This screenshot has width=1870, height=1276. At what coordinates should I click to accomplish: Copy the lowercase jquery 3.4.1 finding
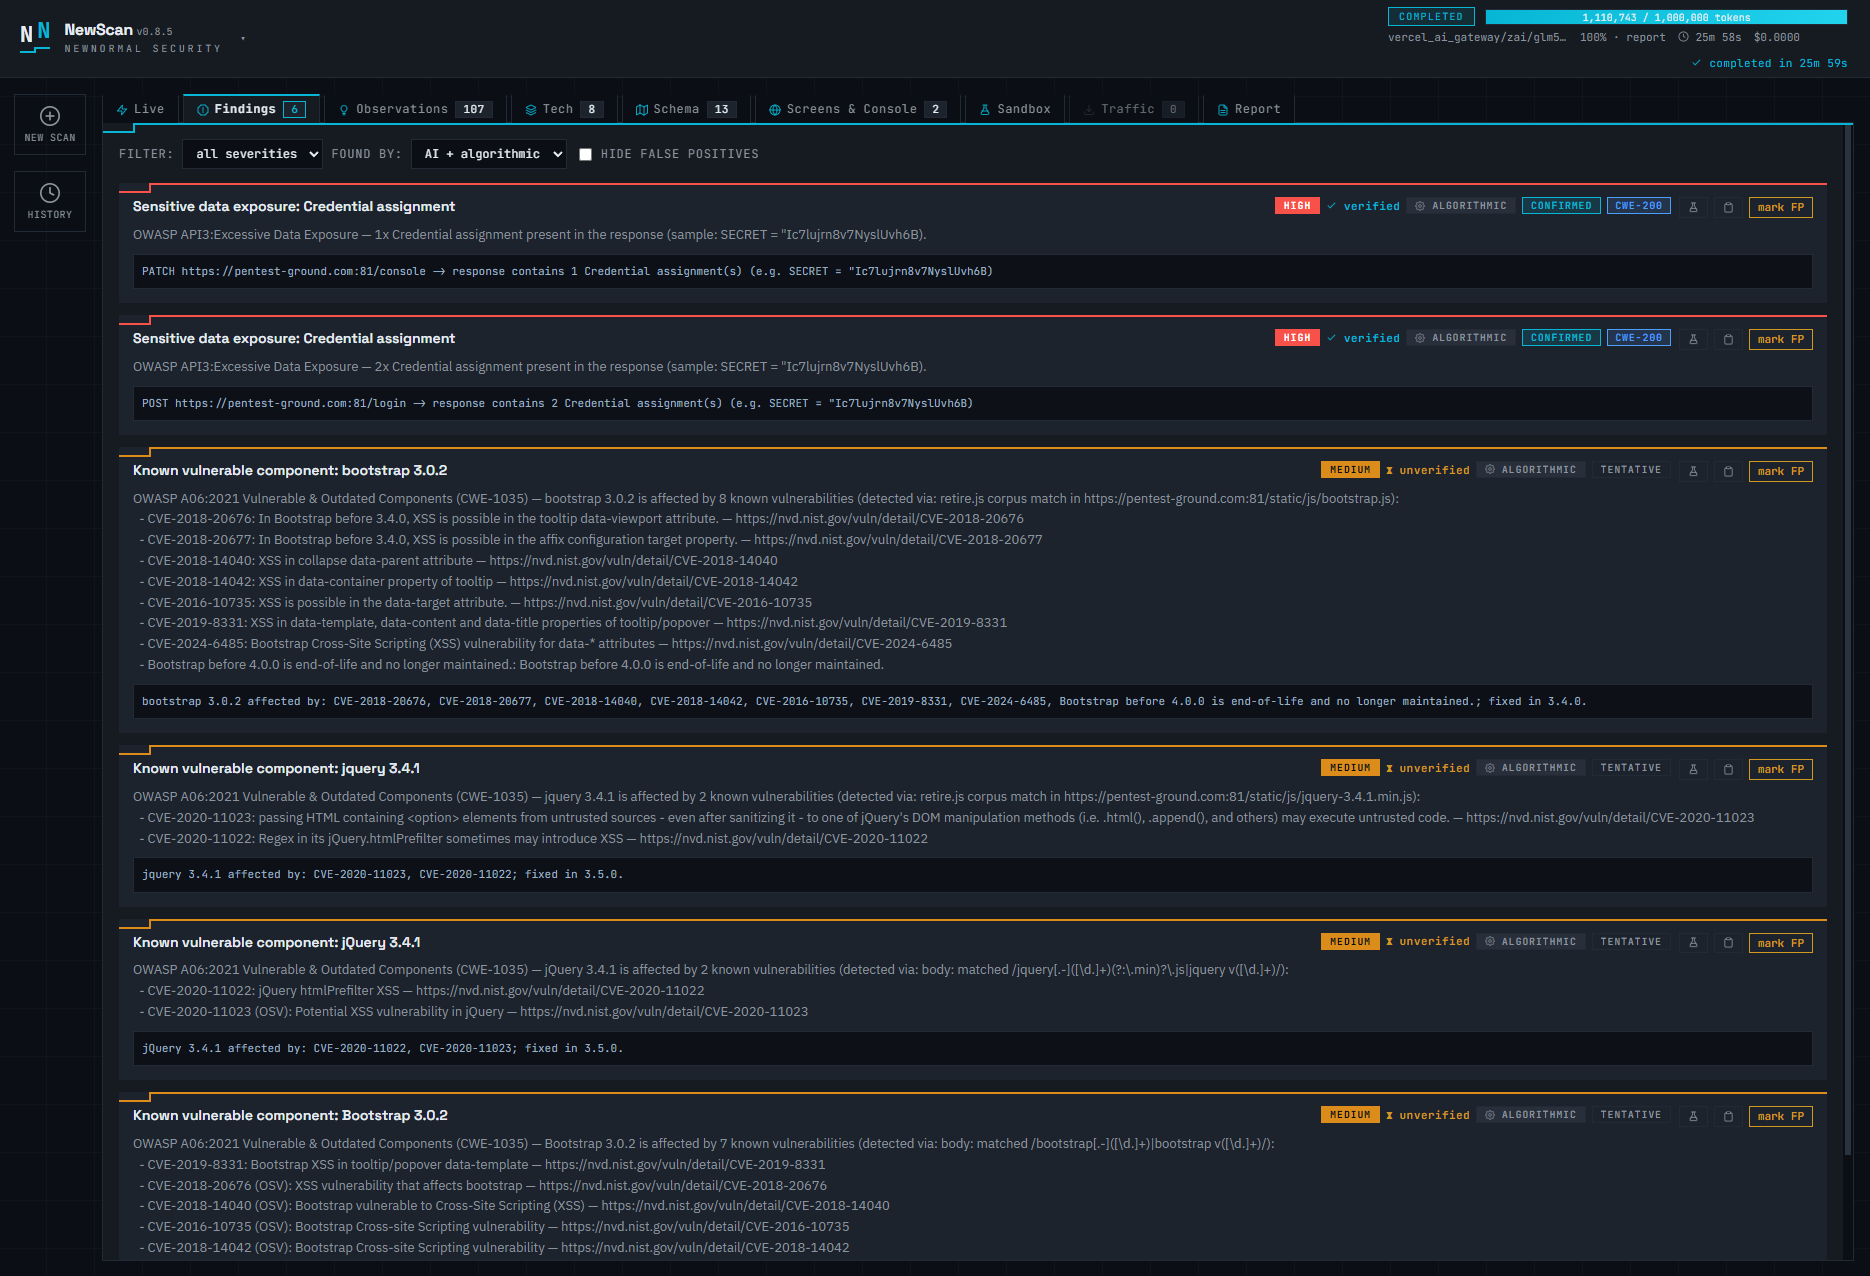1728,769
